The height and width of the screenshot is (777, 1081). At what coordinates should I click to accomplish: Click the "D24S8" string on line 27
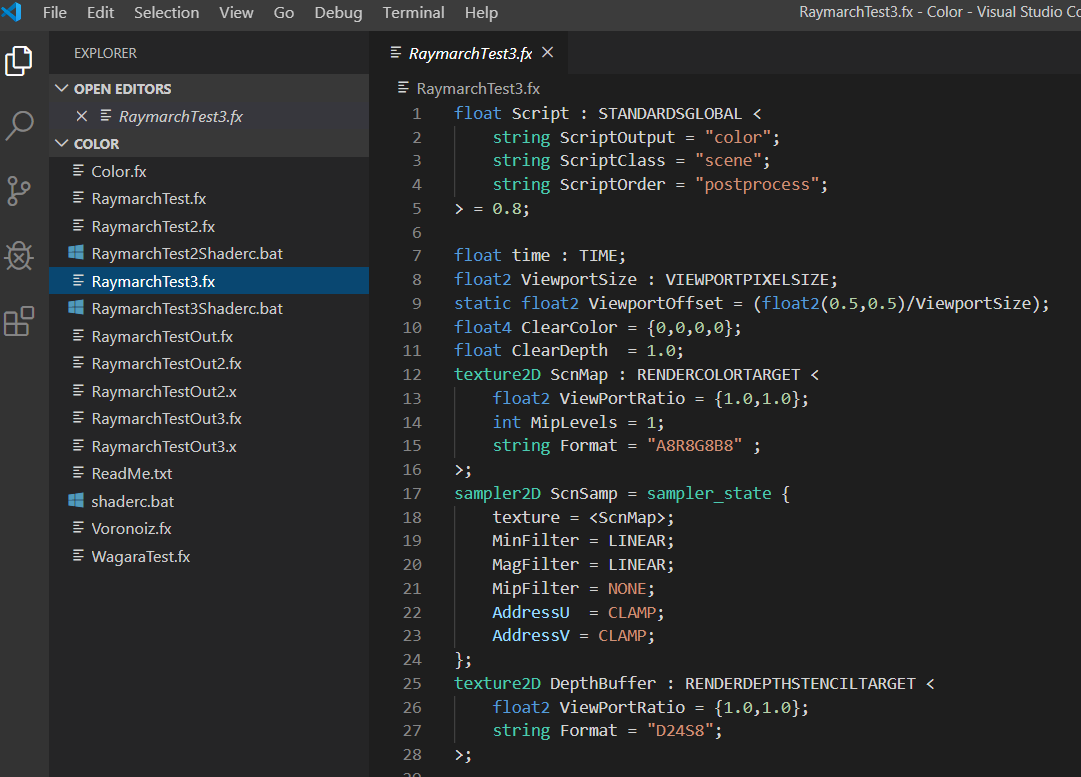[x=679, y=730]
